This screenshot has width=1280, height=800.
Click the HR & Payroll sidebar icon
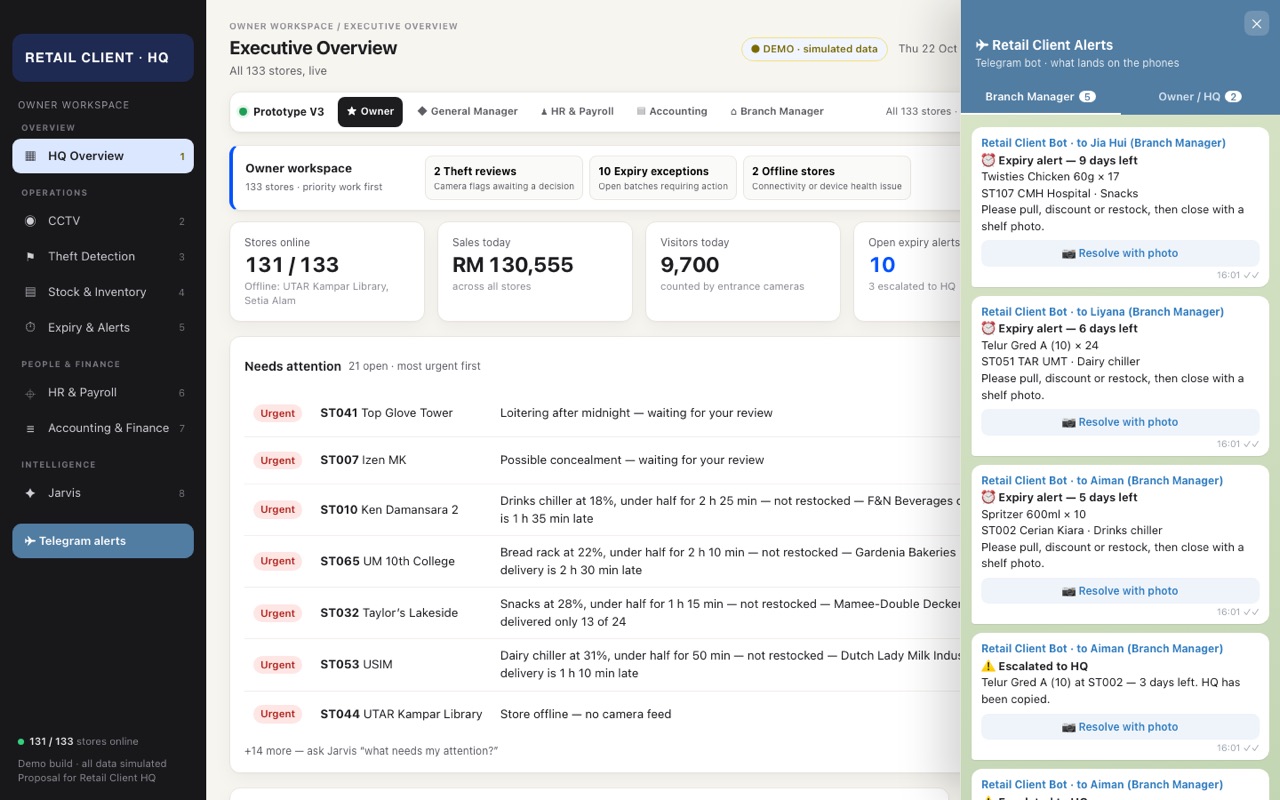click(30, 393)
